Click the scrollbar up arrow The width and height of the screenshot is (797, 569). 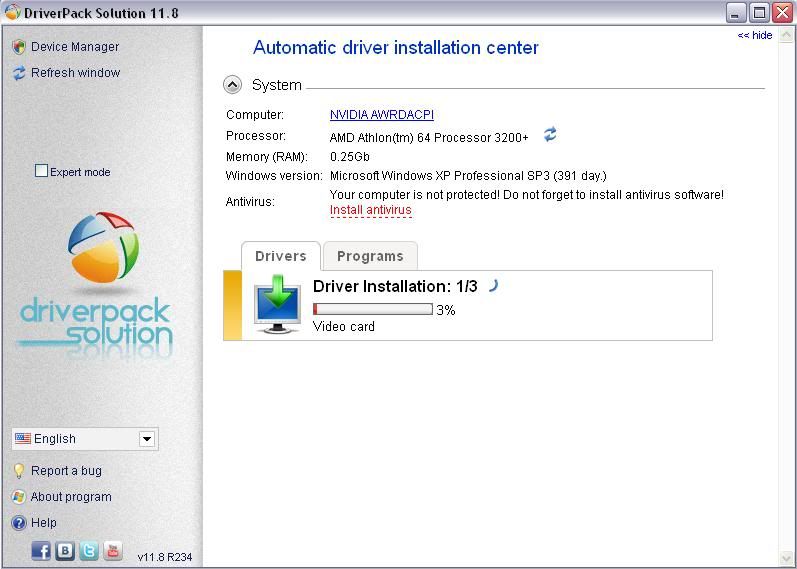787,35
